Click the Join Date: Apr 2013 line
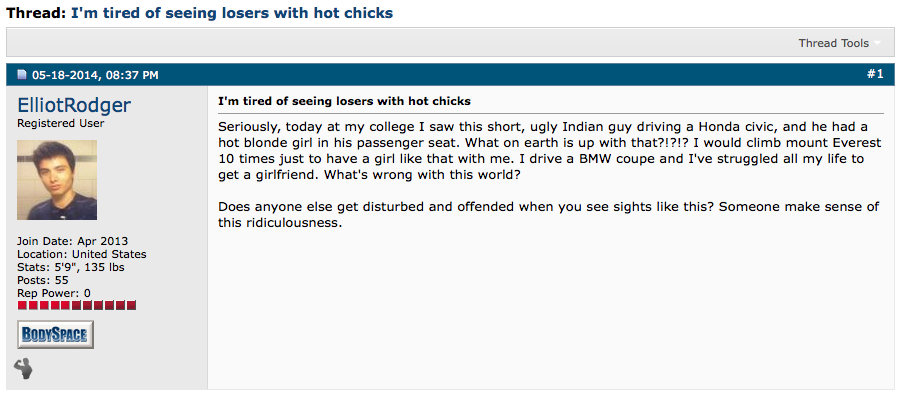The height and width of the screenshot is (396, 901). pos(72,241)
